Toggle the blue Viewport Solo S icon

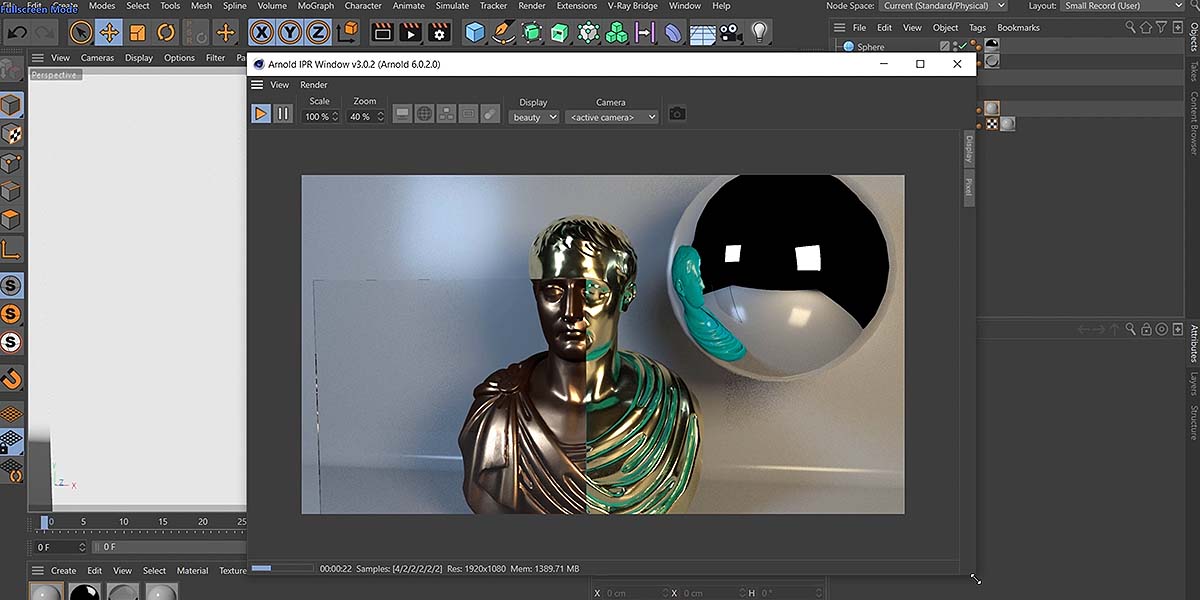click(11, 285)
